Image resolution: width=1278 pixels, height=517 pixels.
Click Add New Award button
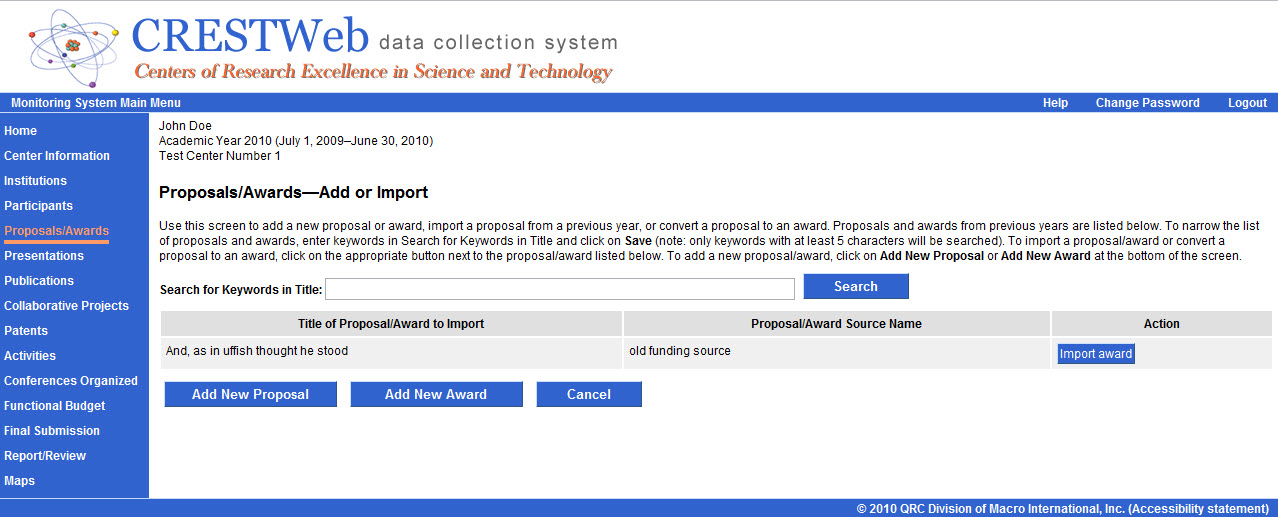point(436,394)
